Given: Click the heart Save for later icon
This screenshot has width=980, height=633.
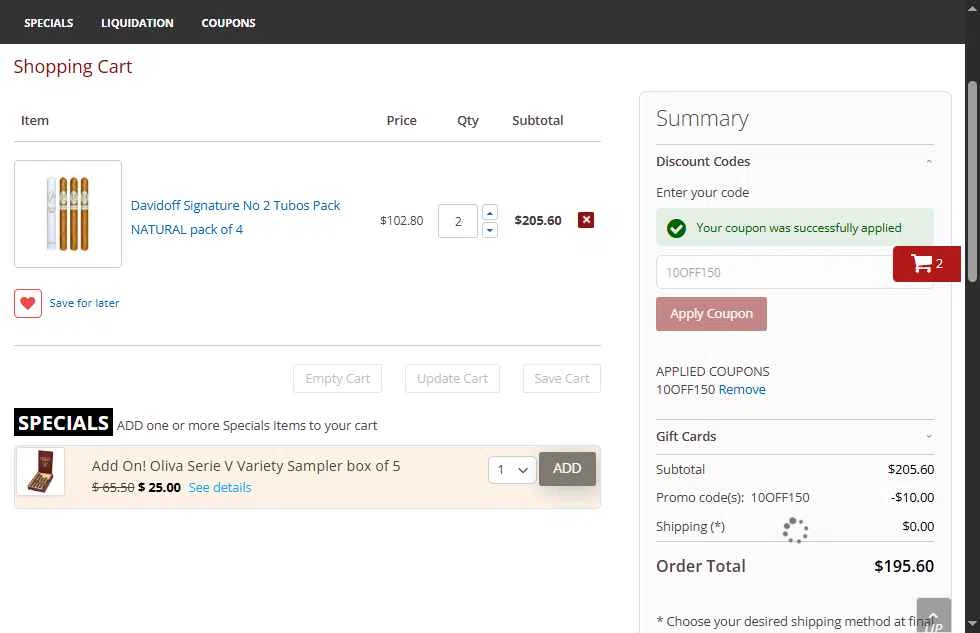Looking at the screenshot, I should (28, 303).
